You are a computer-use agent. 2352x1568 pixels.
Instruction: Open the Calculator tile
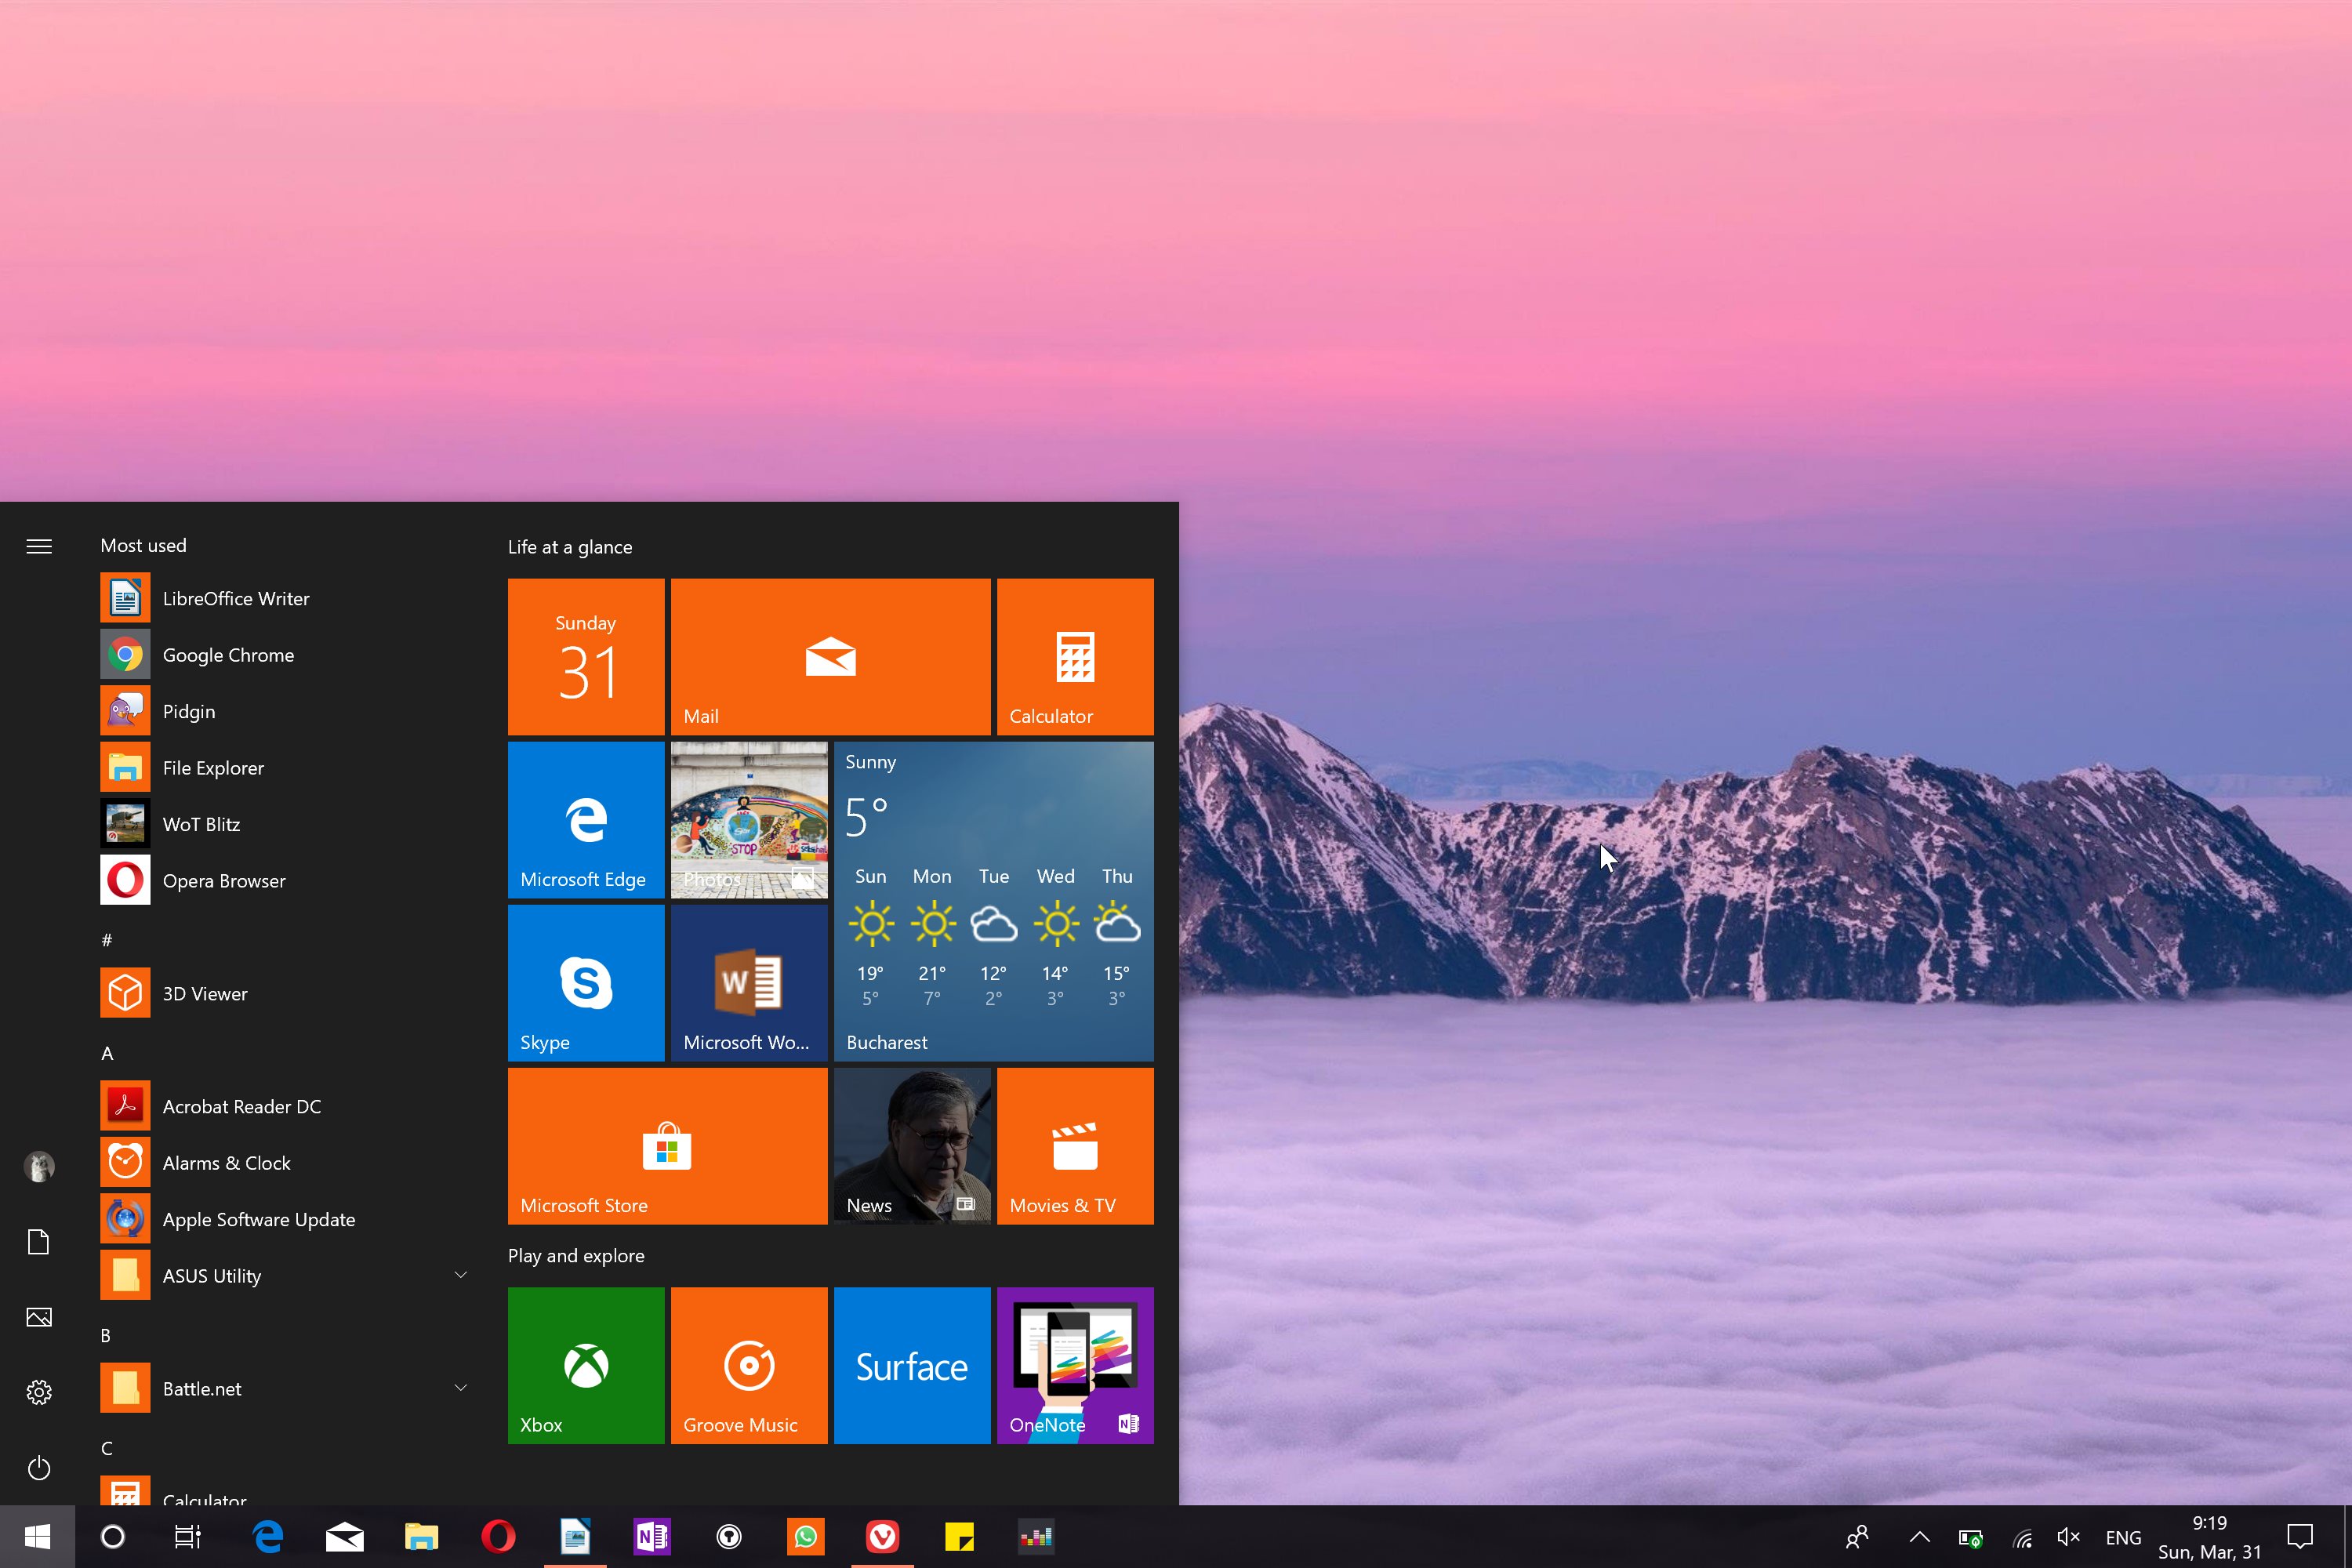1075,657
